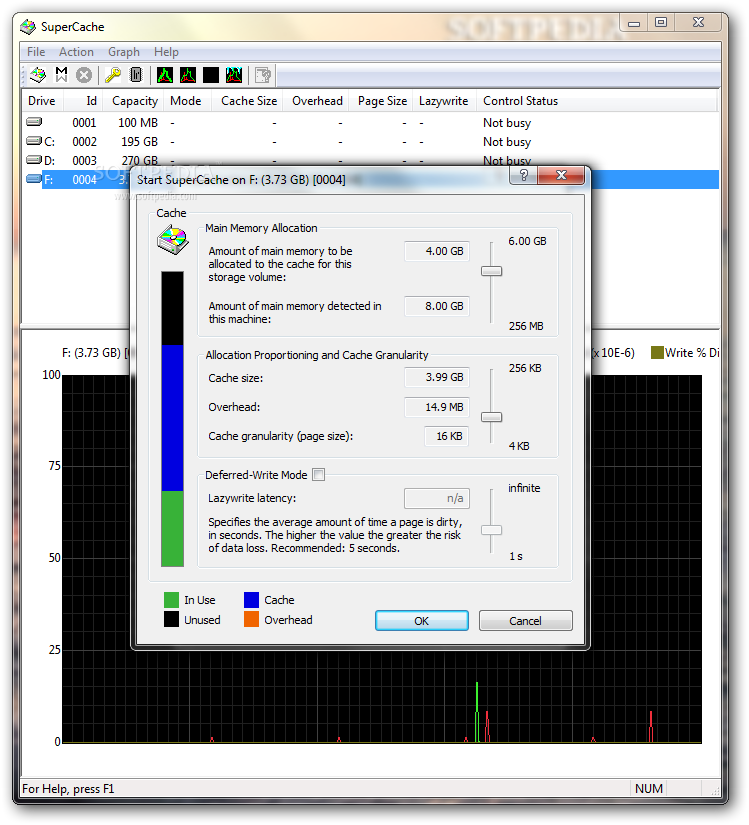Click the Drive column header
749x825 pixels.
[42, 101]
